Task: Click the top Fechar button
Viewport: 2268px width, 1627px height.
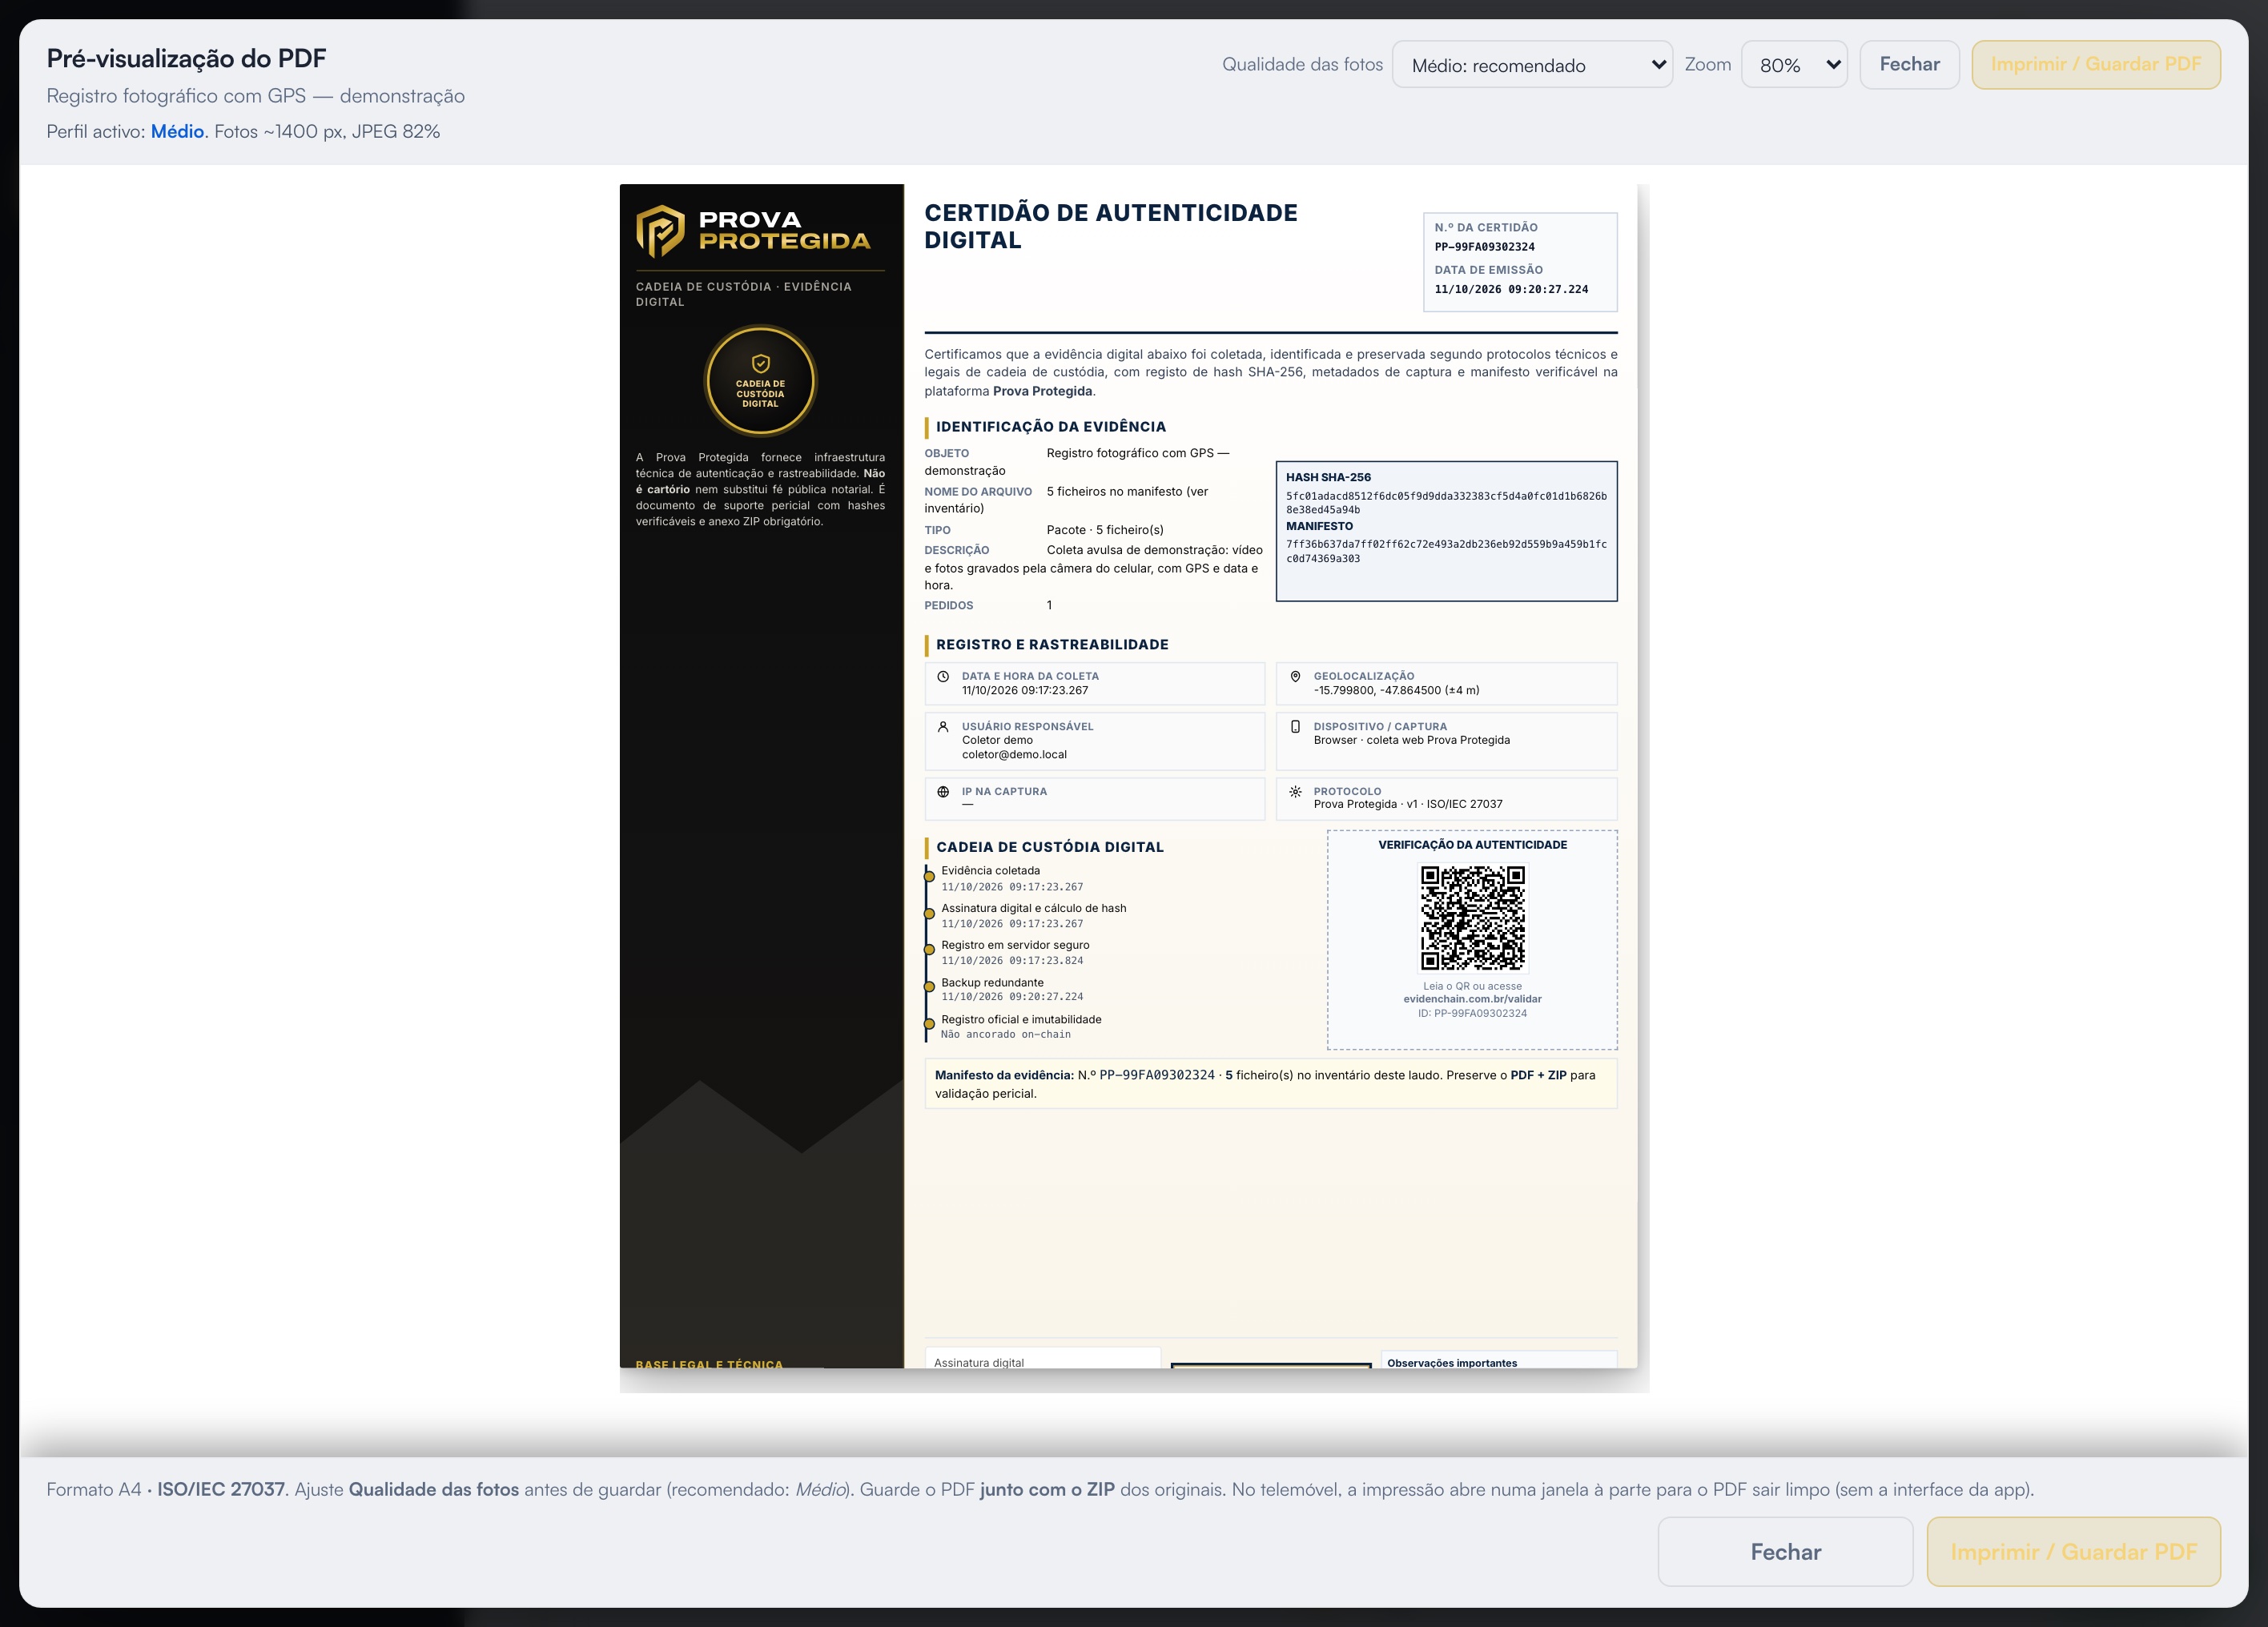Action: tap(1909, 64)
